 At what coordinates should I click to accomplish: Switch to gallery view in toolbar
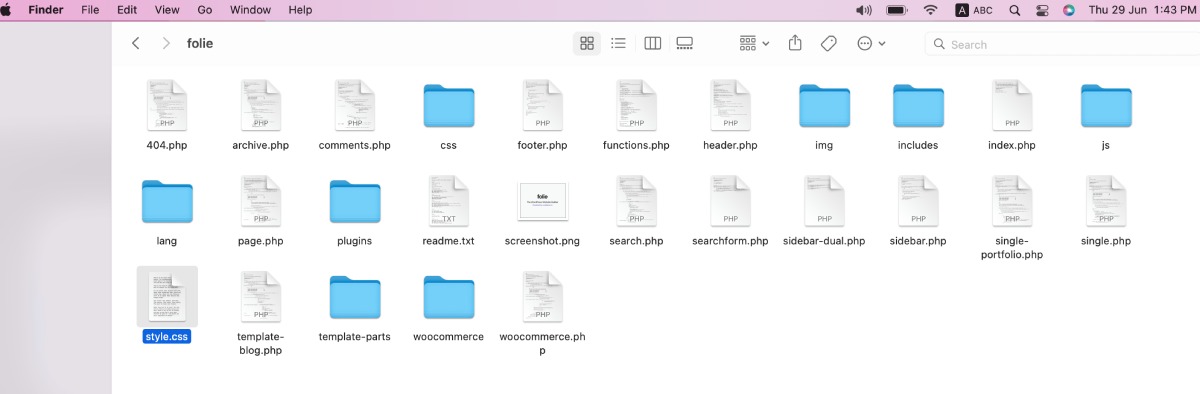point(685,43)
